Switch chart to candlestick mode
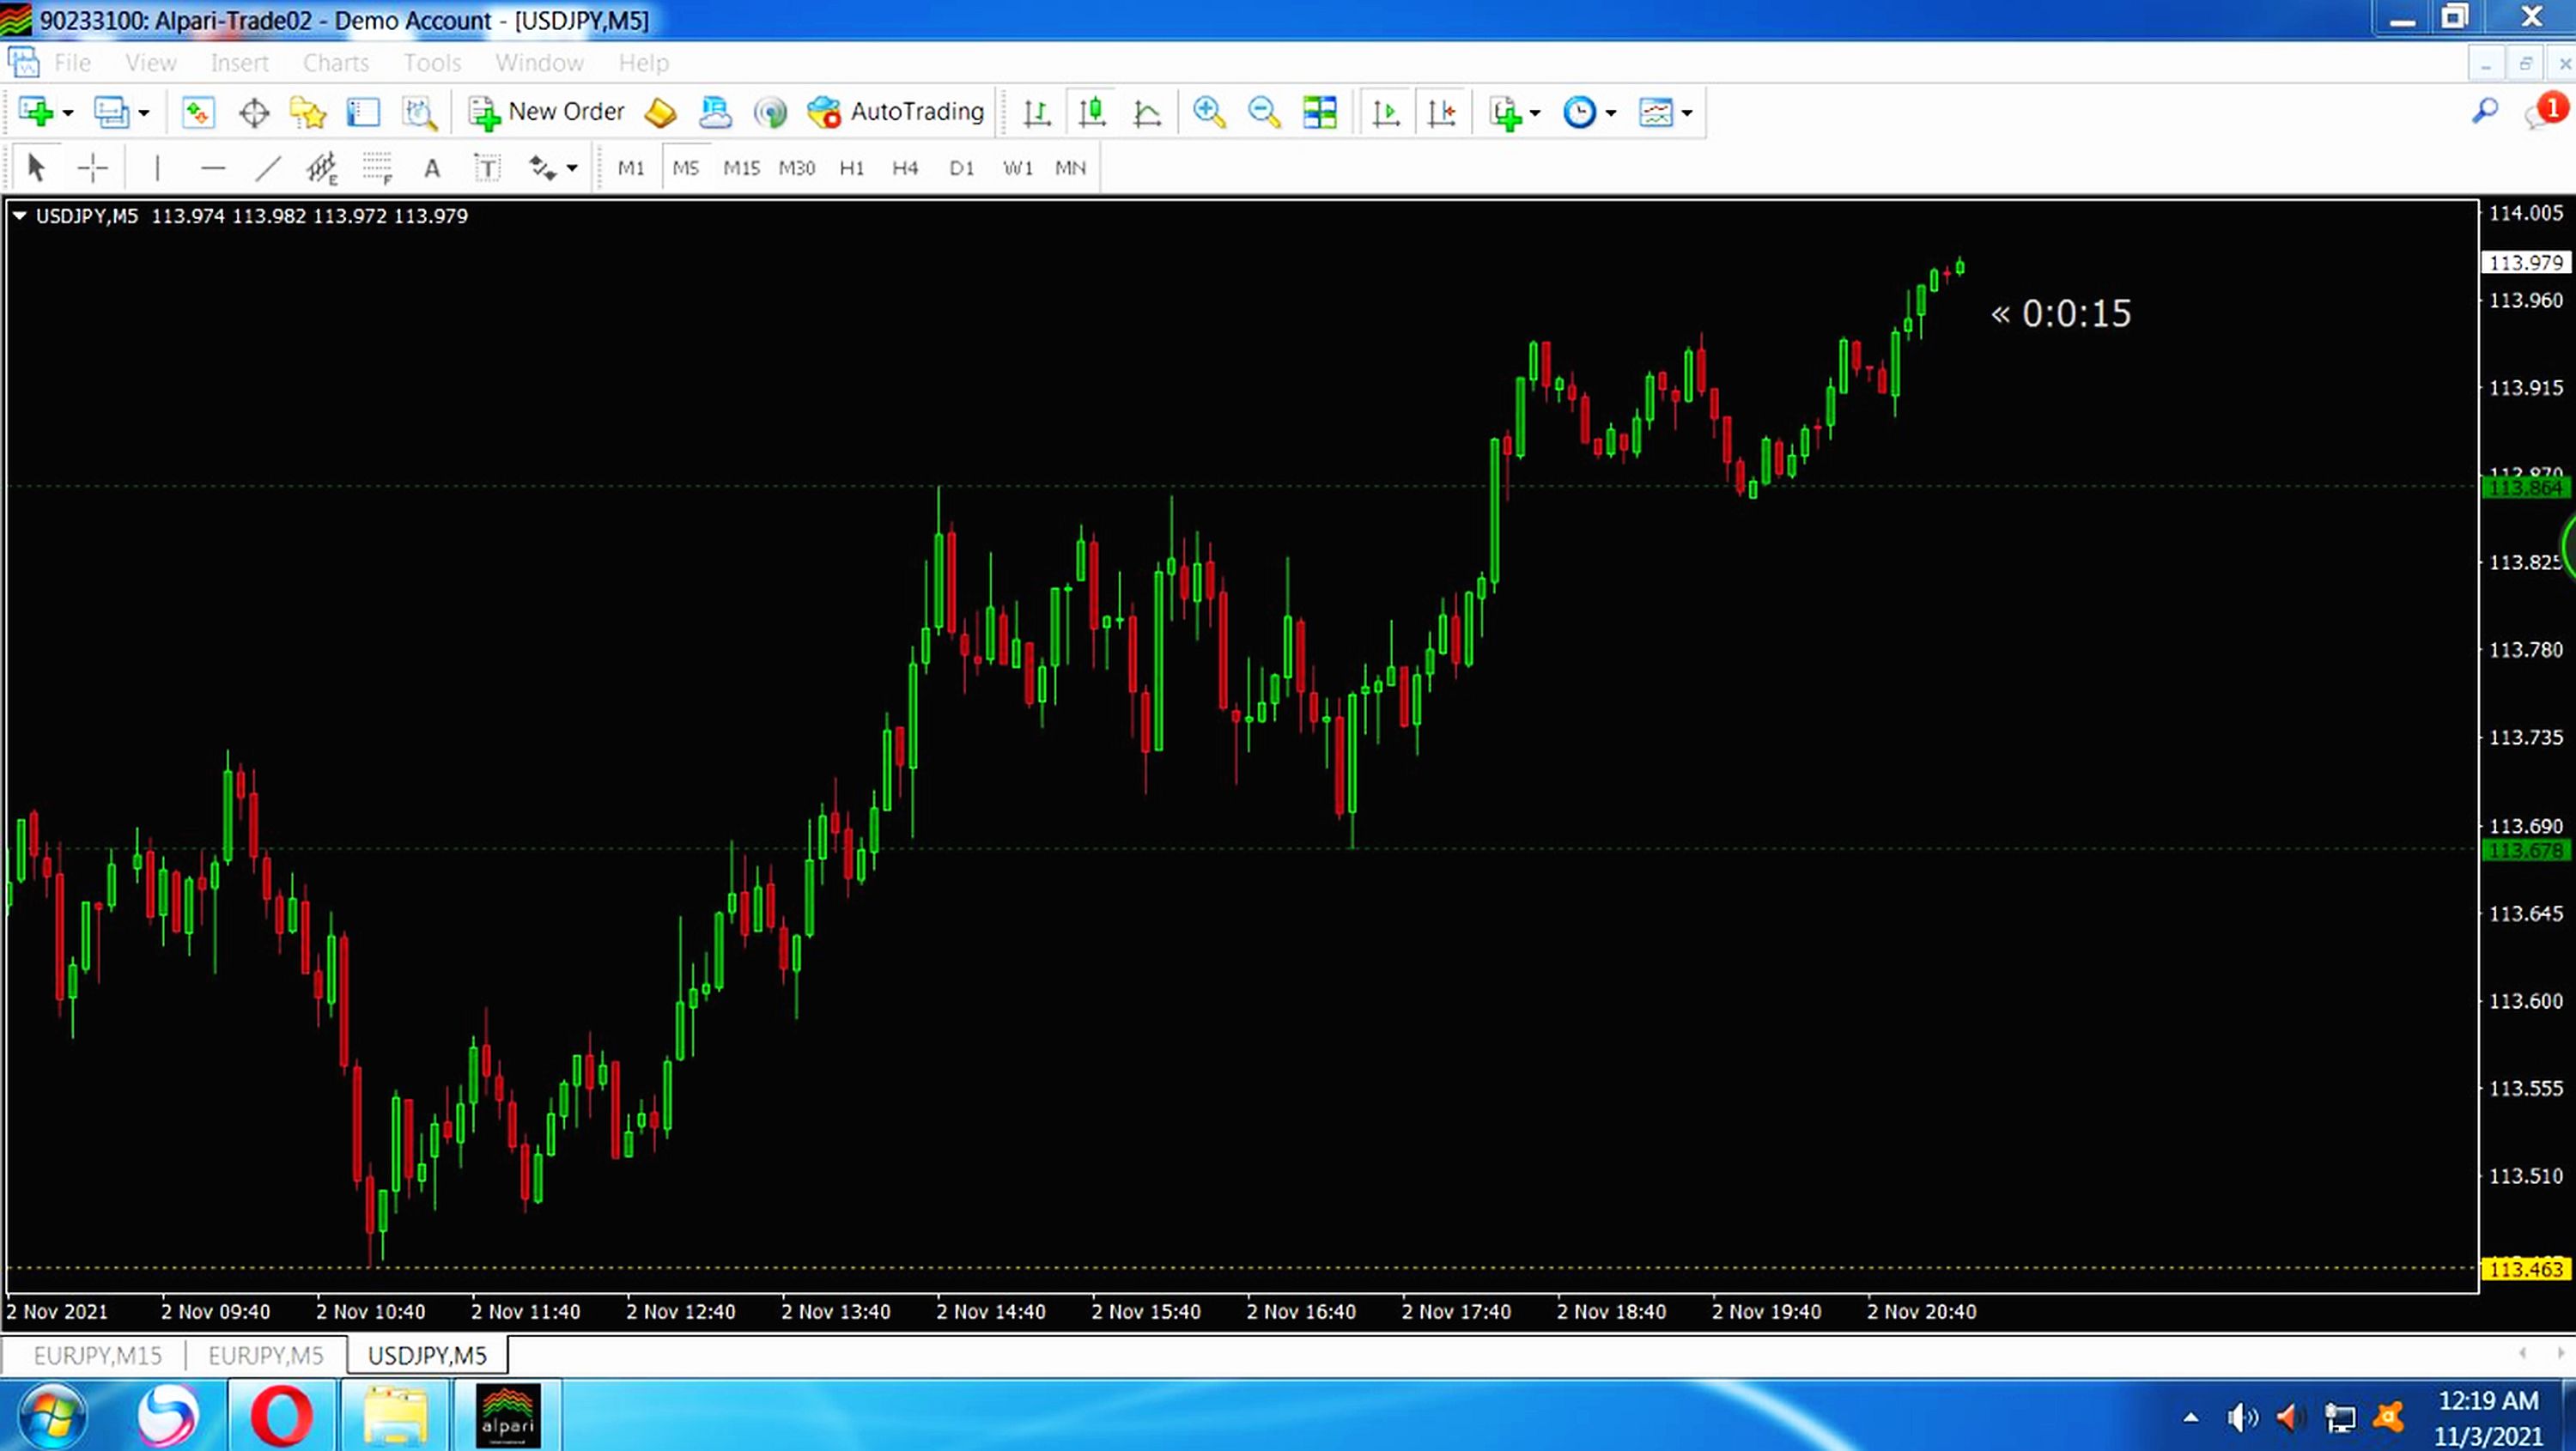Image resolution: width=2576 pixels, height=1451 pixels. pyautogui.click(x=1092, y=112)
